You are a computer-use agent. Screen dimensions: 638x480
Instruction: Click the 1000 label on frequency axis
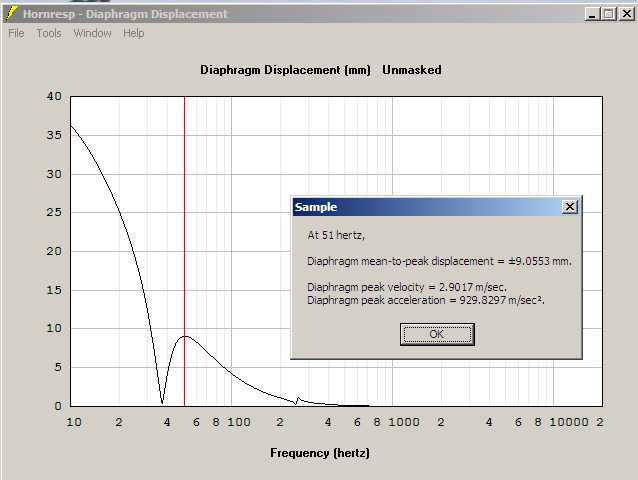click(404, 422)
